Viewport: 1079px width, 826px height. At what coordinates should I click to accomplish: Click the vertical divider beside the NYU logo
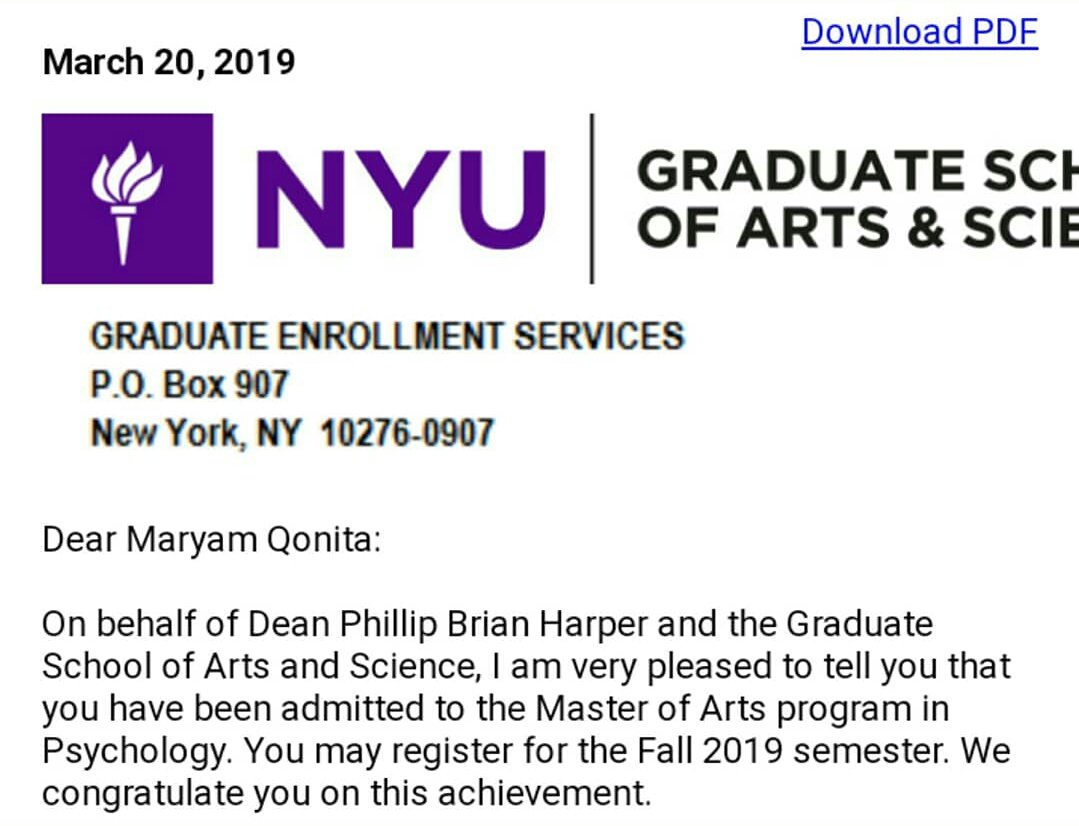(591, 199)
